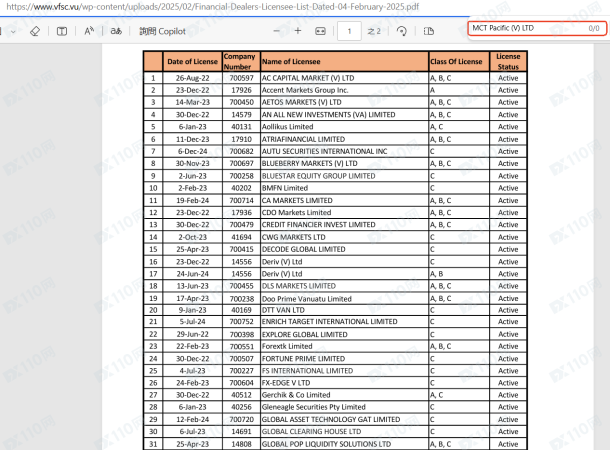
Task: Click date cell 14-Mar-23
Action: [193, 102]
